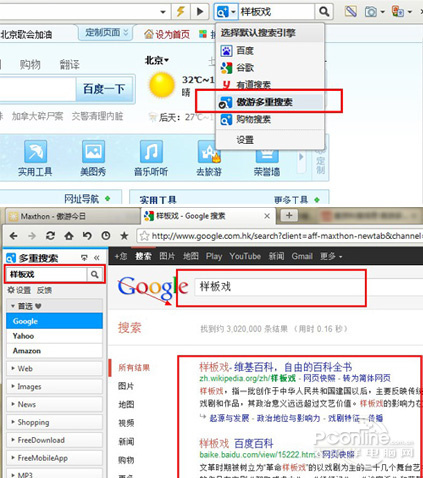
Task: Click the star inside the address bar
Action: pos(144,236)
